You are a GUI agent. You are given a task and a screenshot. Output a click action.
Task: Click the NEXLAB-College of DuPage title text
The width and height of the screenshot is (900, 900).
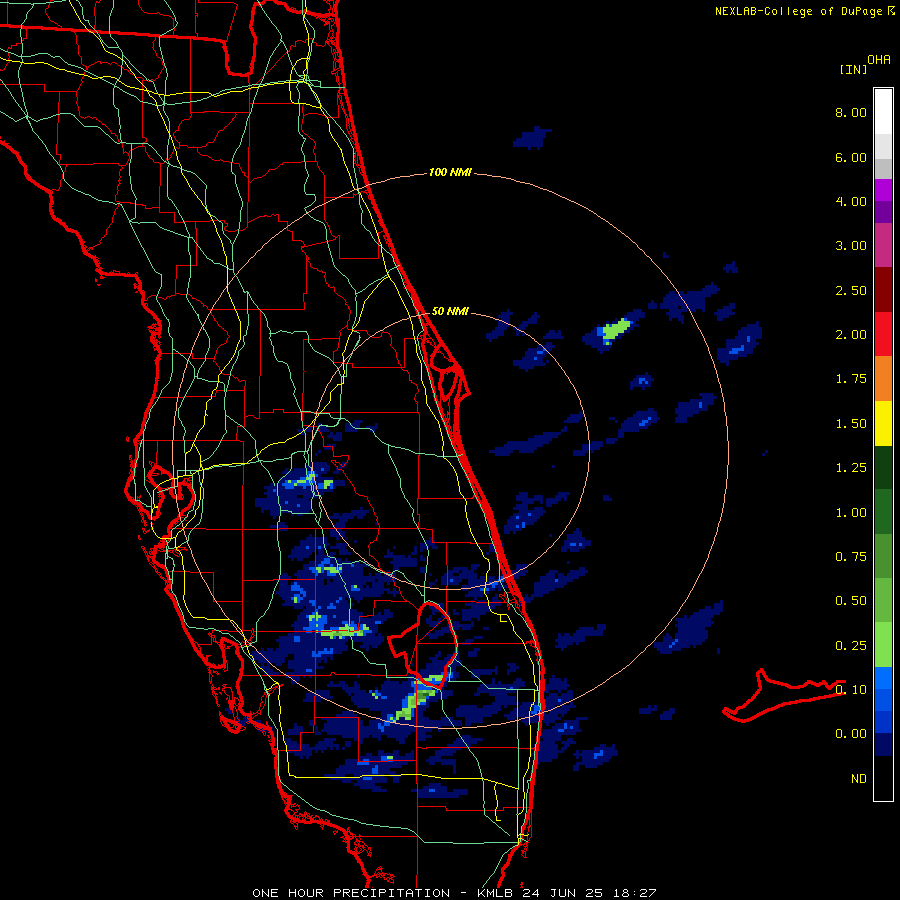pos(799,11)
